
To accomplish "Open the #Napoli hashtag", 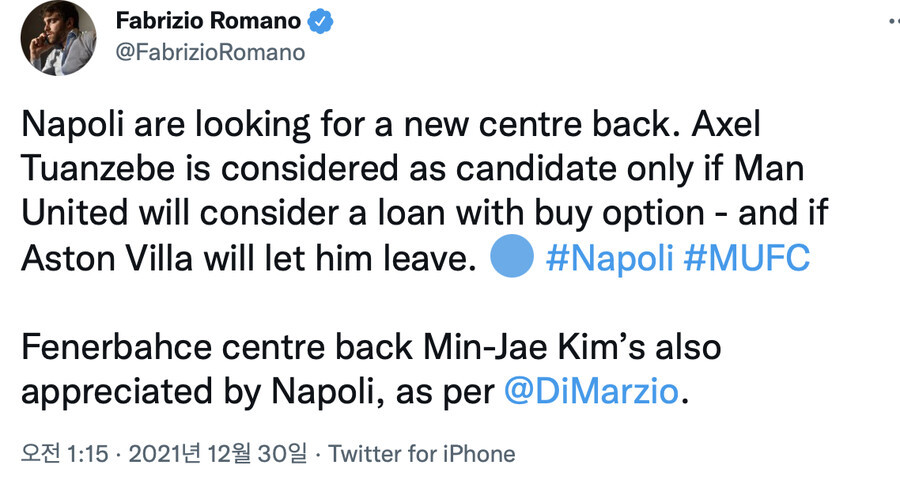I will pos(610,258).
